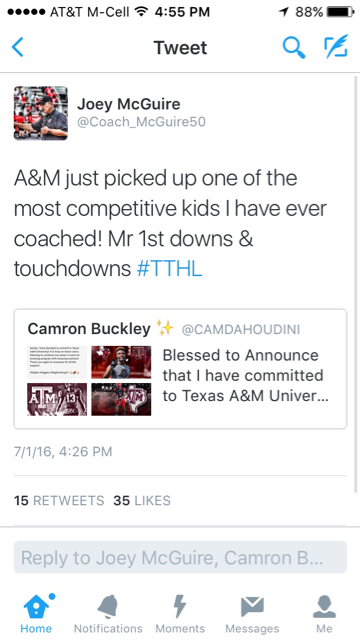Open the quoted Camron Buckley tweet text
The height and width of the screenshot is (640, 360).
(x=245, y=375)
